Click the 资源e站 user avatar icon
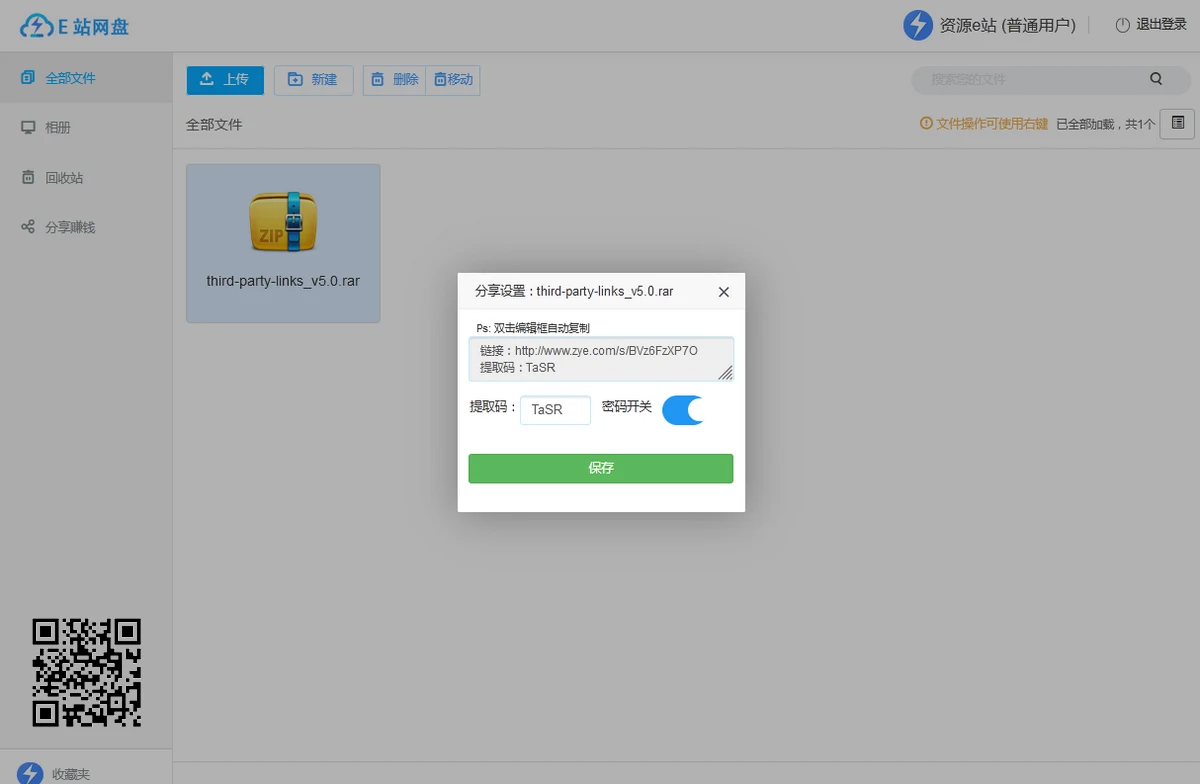Viewport: 1200px width, 784px height. [917, 25]
